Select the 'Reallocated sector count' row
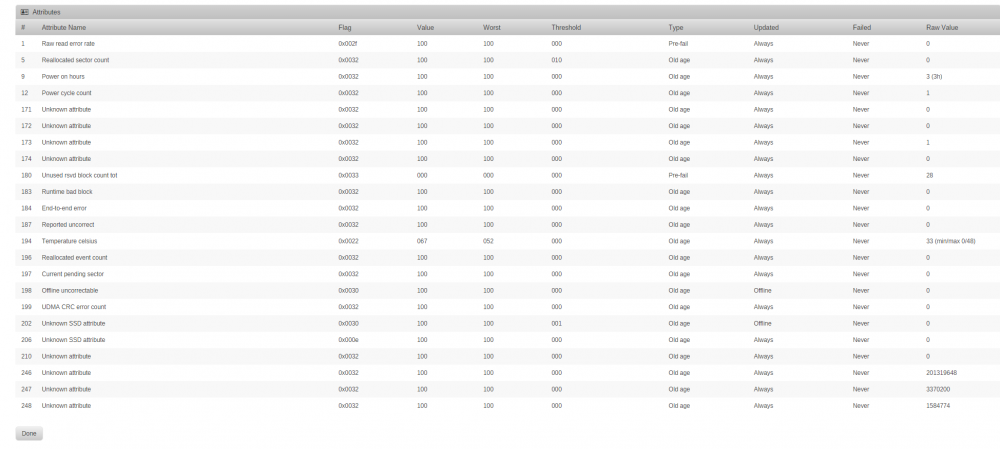1000x449 pixels. click(x=508, y=60)
